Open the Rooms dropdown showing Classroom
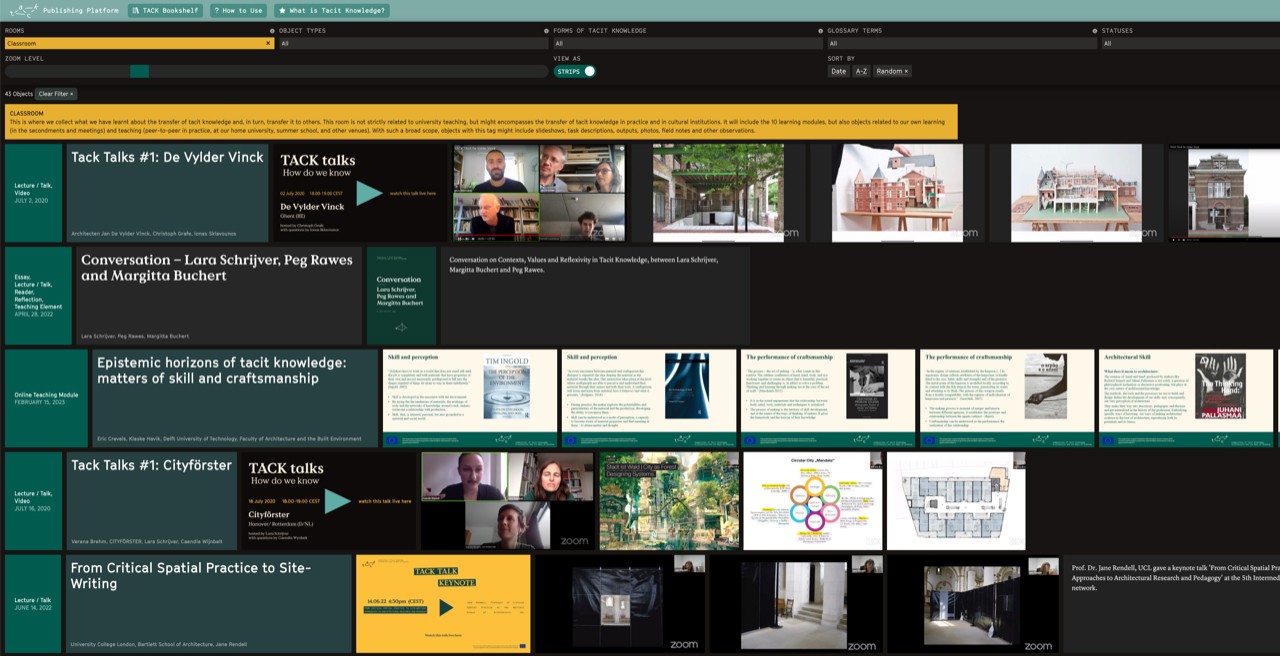This screenshot has height=656, width=1280. tap(138, 44)
